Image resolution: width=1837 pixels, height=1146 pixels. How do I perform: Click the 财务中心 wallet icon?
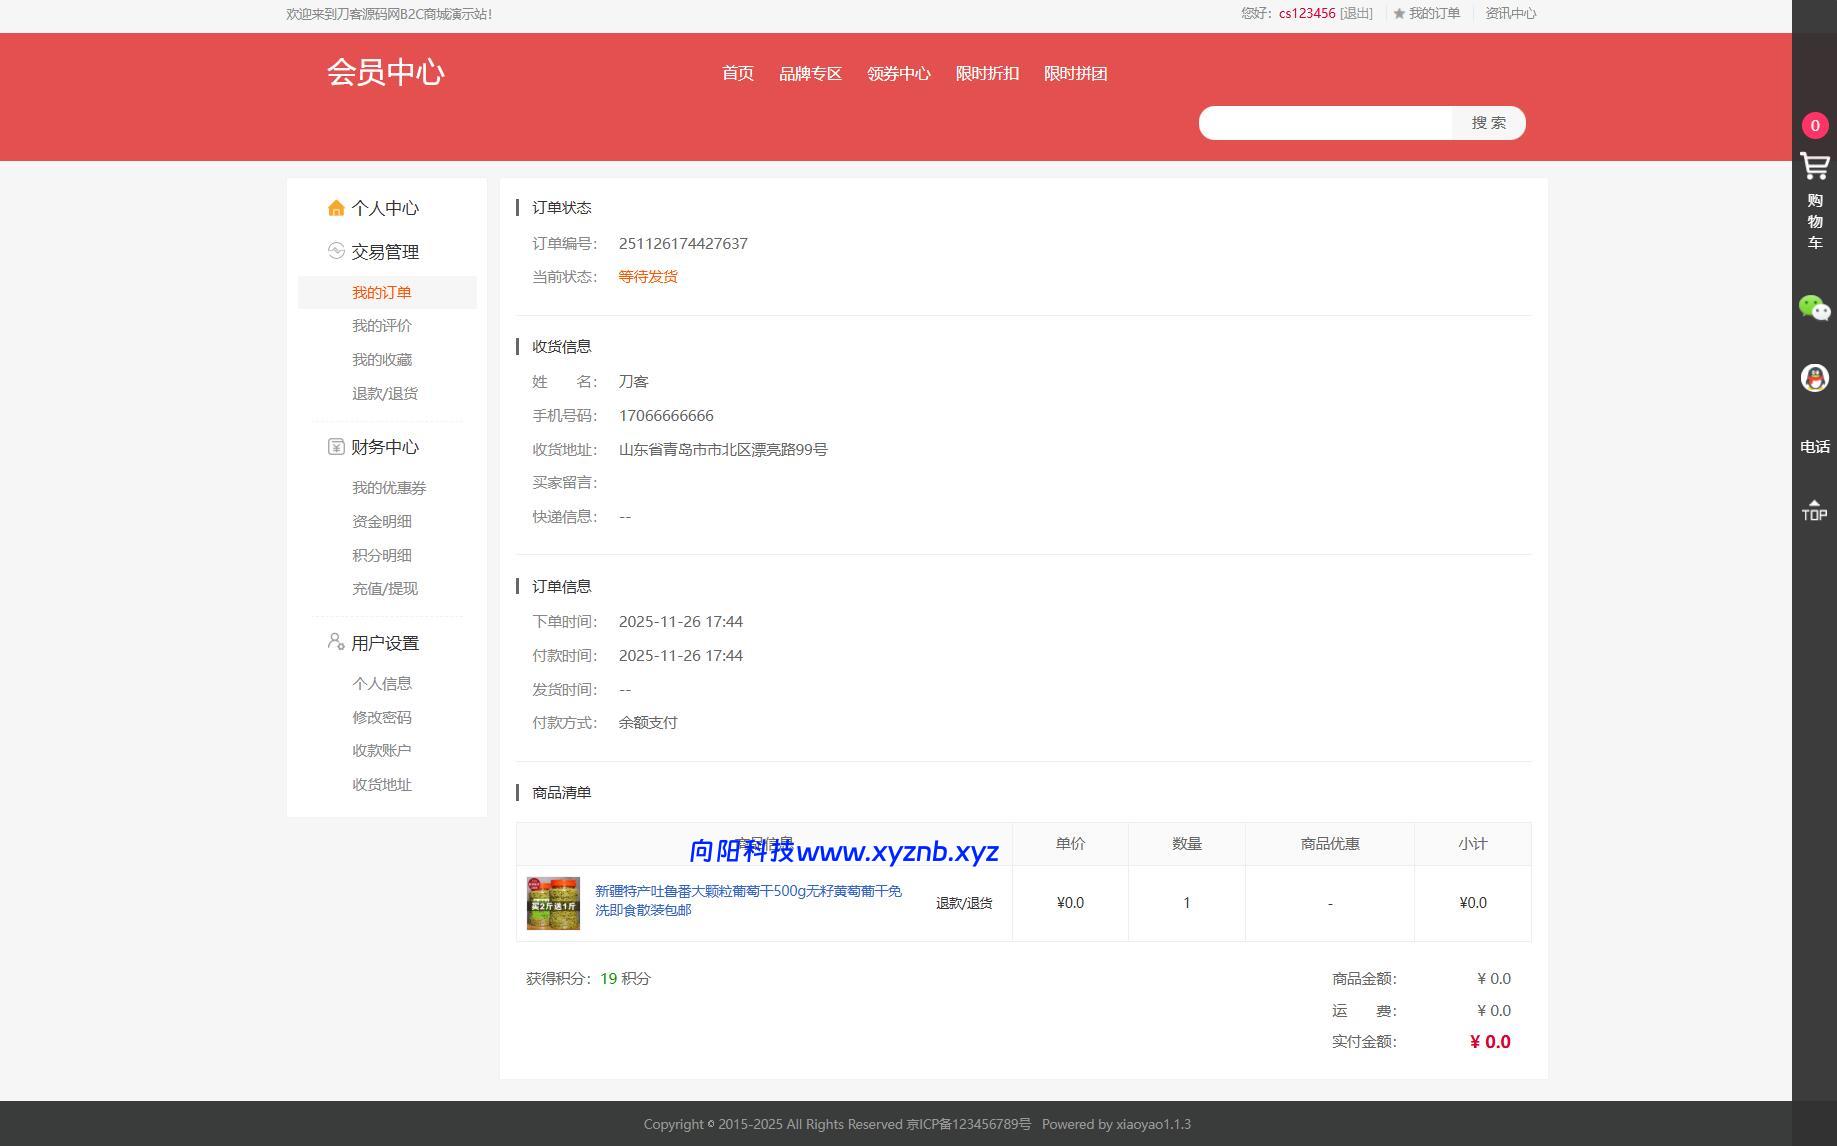click(335, 447)
